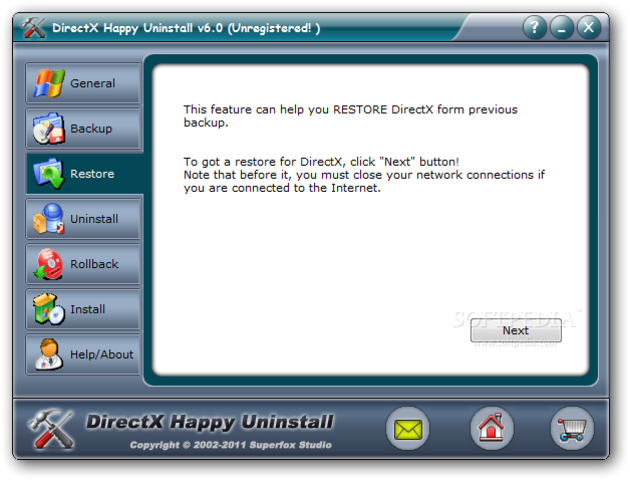Go to the Uninstall section
The image size is (630, 480).
[94, 219]
